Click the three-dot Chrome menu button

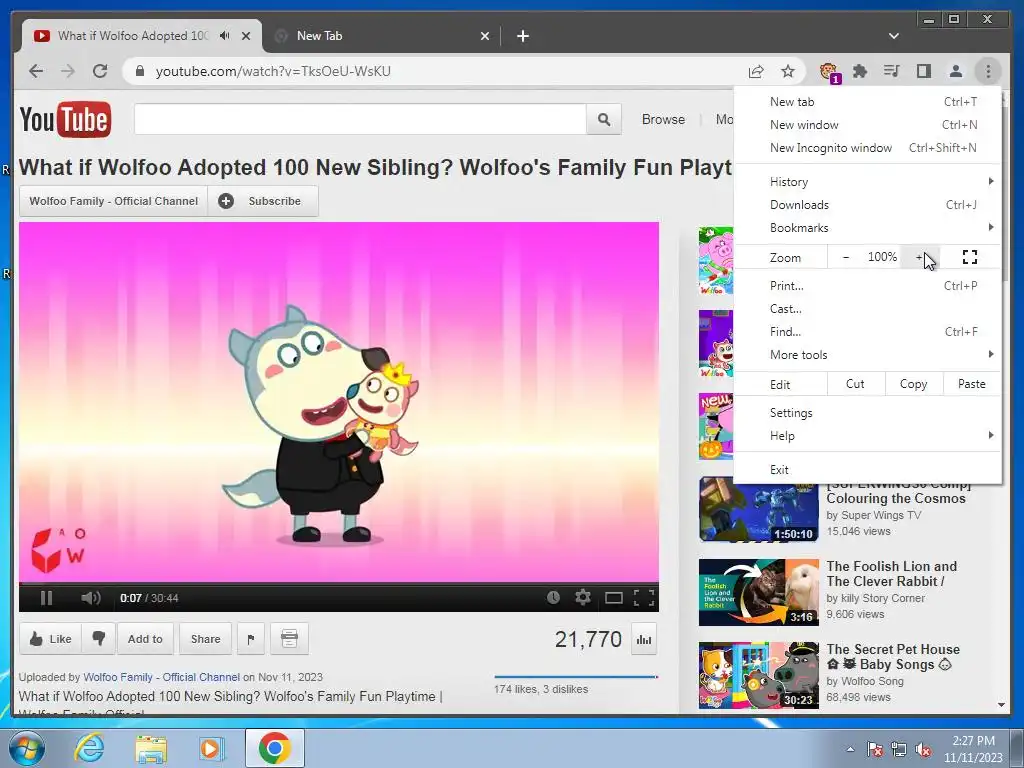point(988,71)
